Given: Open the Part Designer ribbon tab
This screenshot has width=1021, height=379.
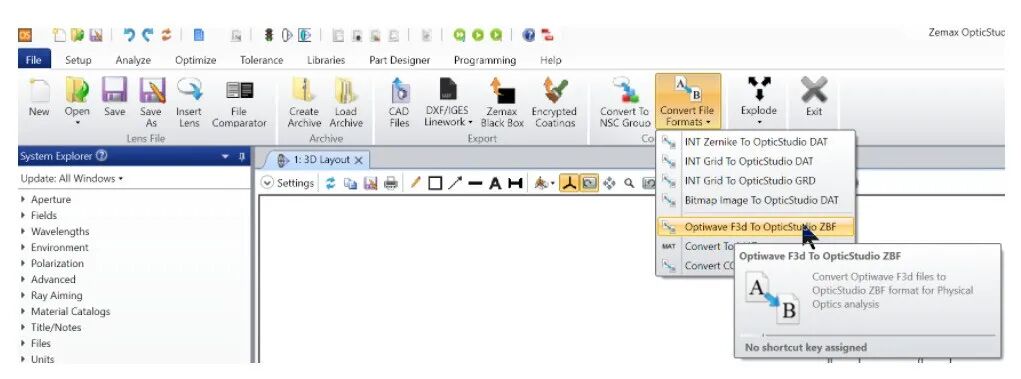Looking at the screenshot, I should (x=399, y=60).
